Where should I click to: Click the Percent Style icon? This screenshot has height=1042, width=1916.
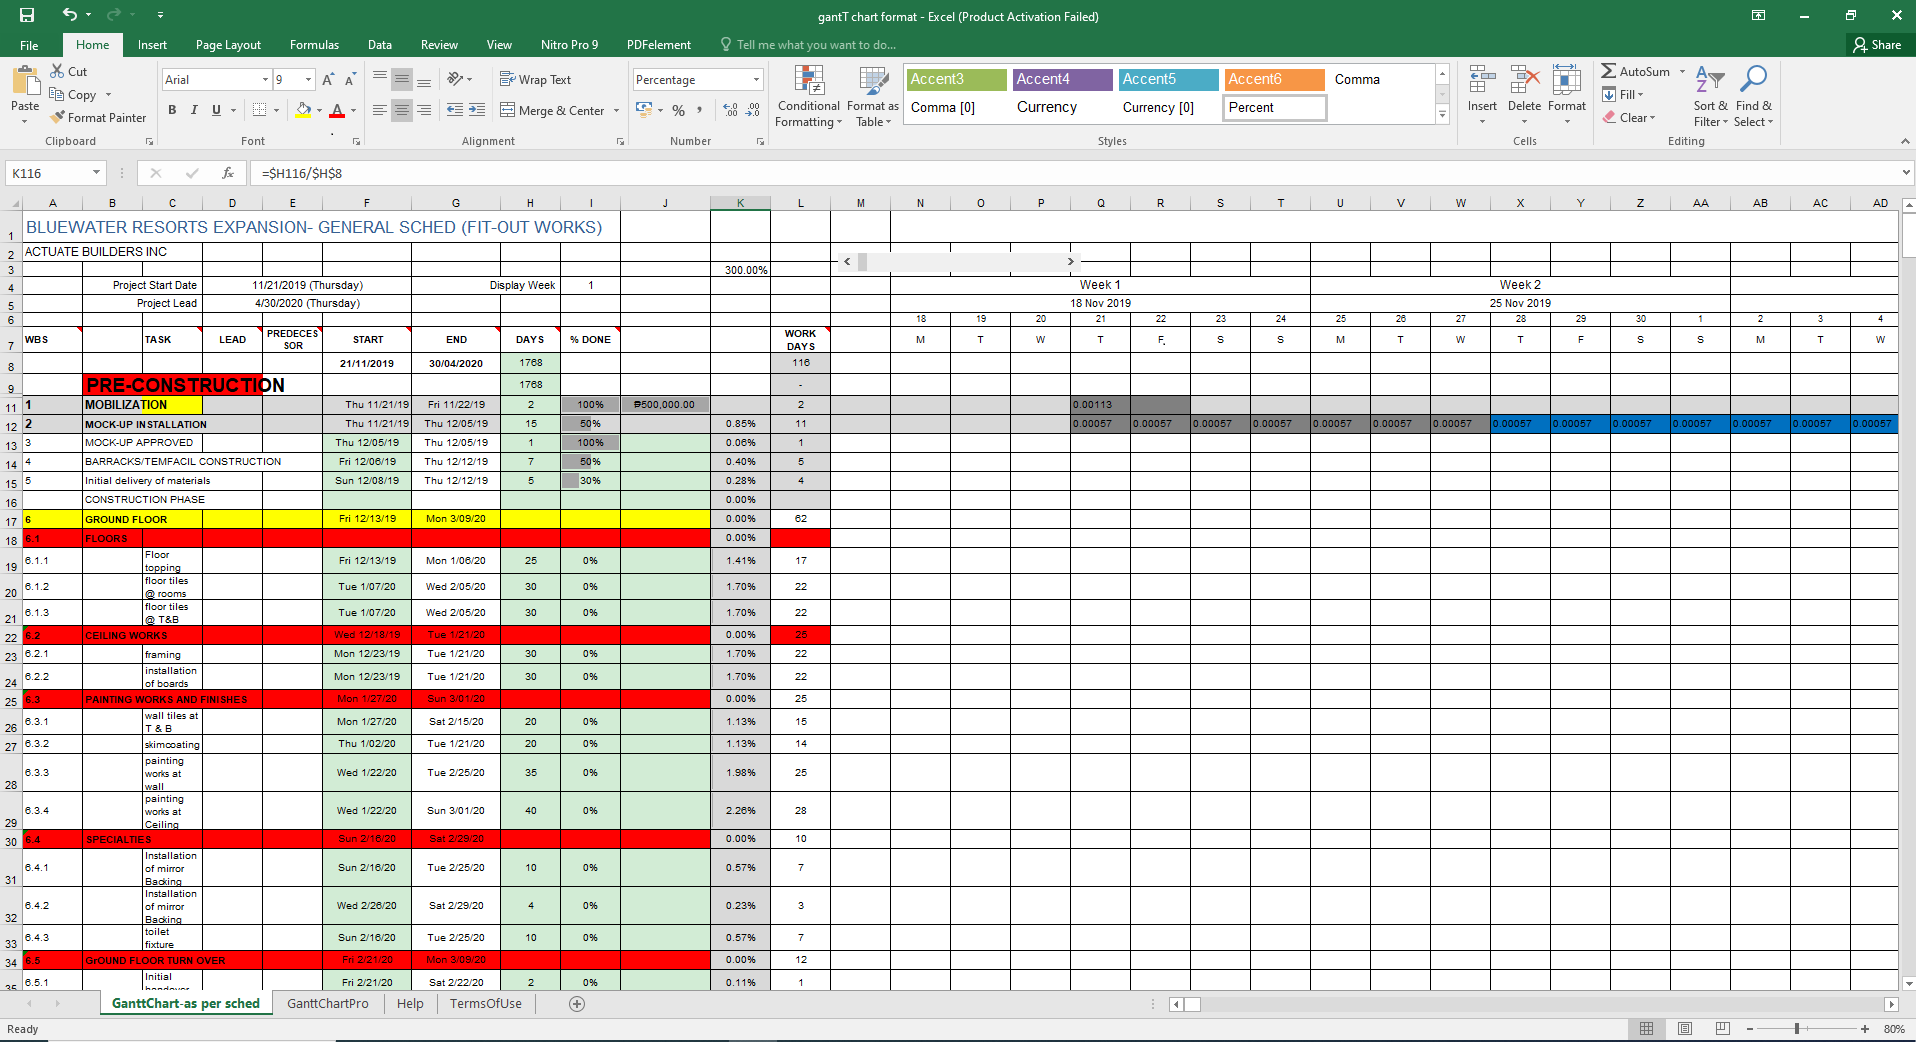coord(679,110)
